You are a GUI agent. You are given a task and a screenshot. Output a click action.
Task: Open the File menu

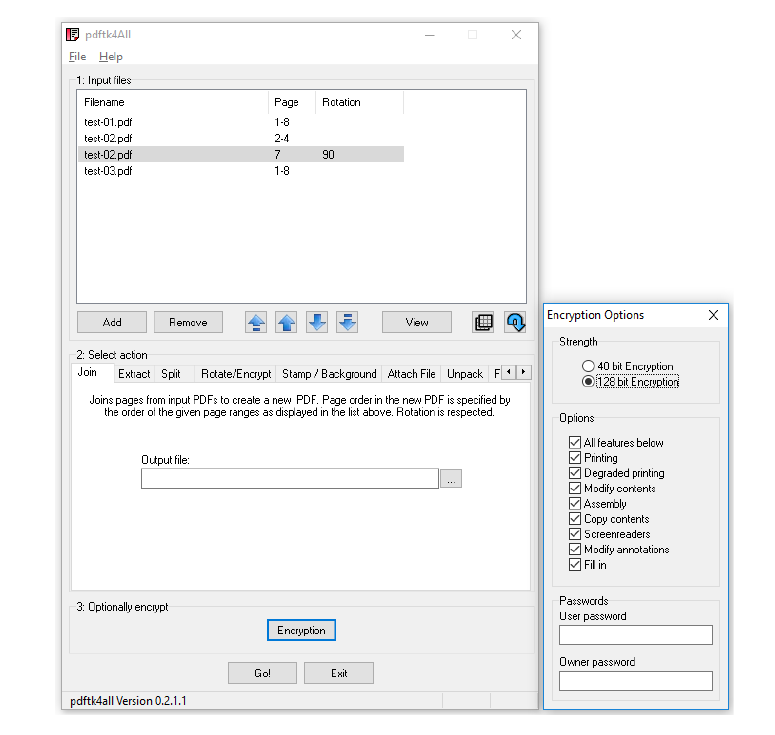coord(77,56)
